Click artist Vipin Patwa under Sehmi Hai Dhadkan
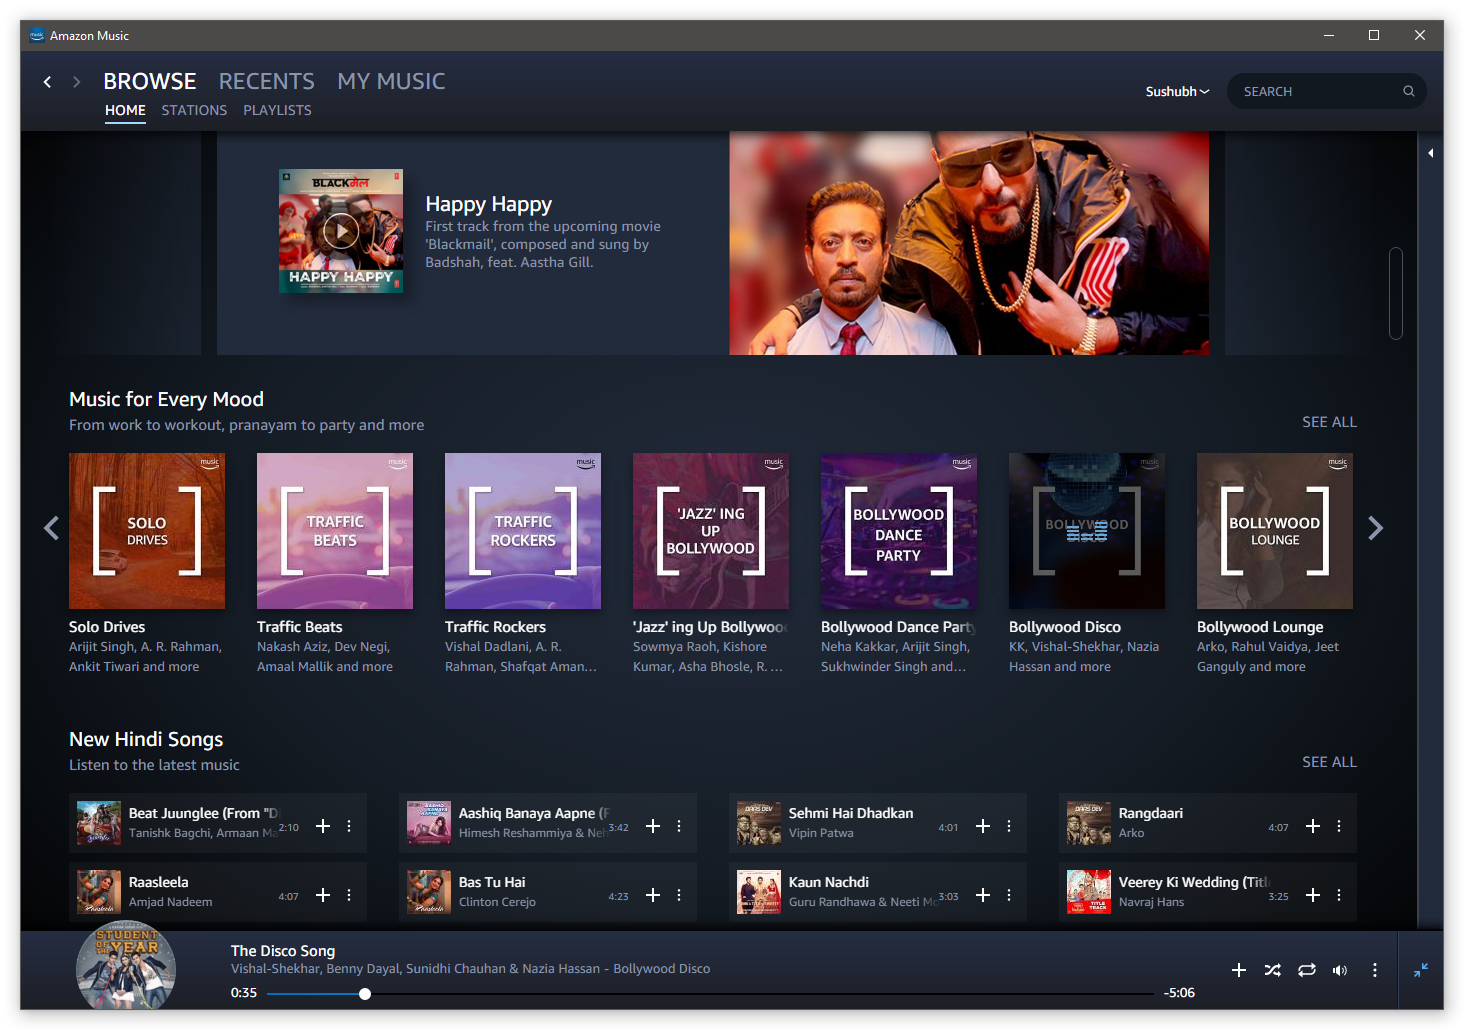The width and height of the screenshot is (1464, 1030). pos(821,833)
